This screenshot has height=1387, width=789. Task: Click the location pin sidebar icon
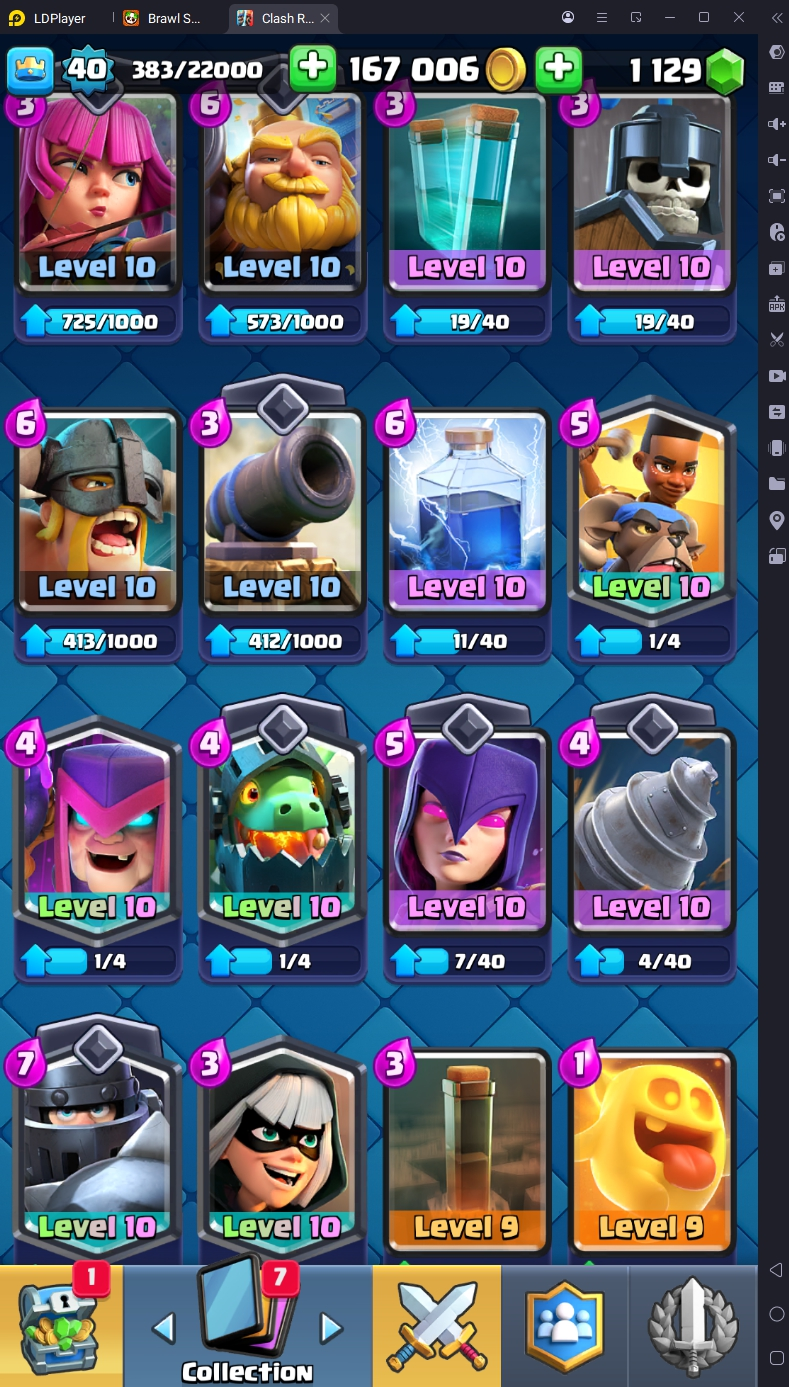pos(777,520)
